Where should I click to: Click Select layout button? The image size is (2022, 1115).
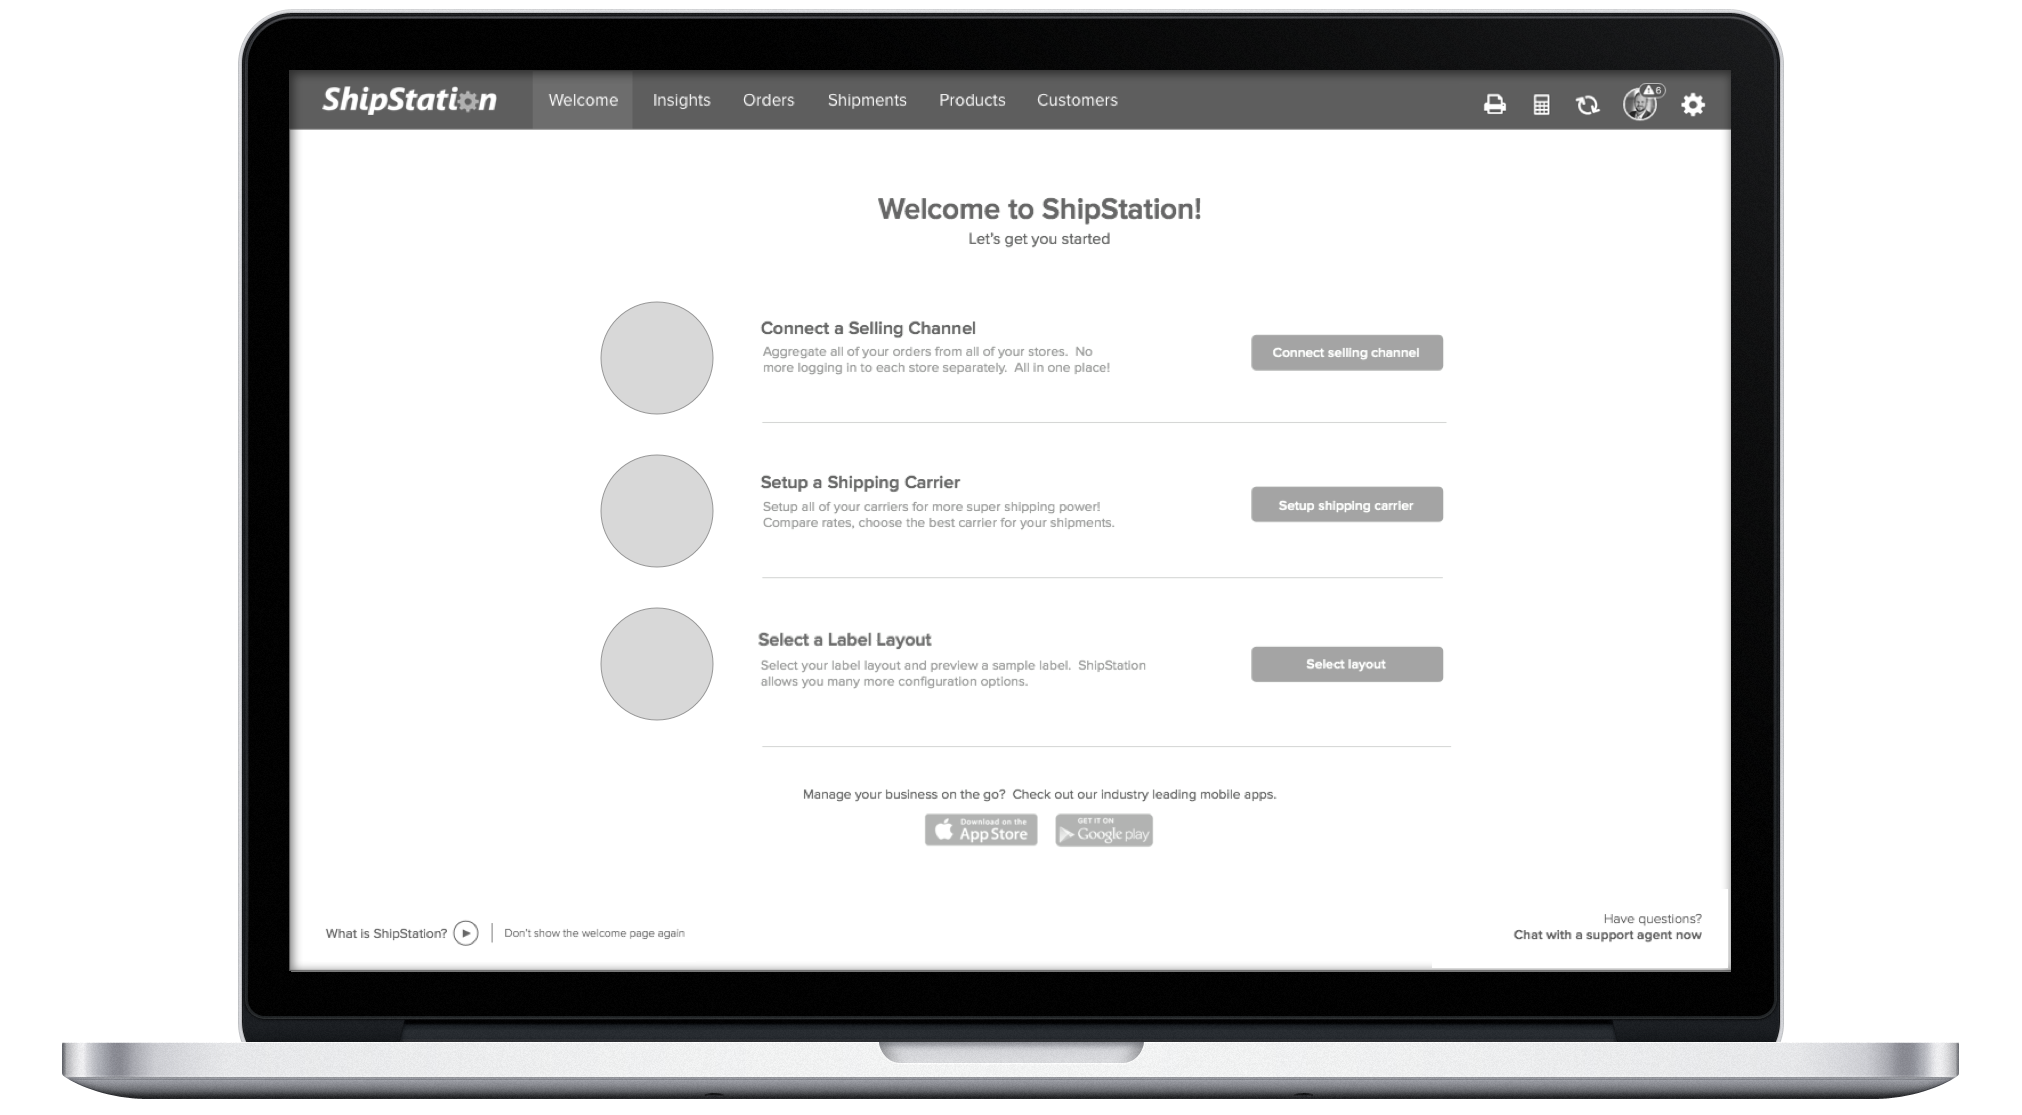tap(1347, 663)
